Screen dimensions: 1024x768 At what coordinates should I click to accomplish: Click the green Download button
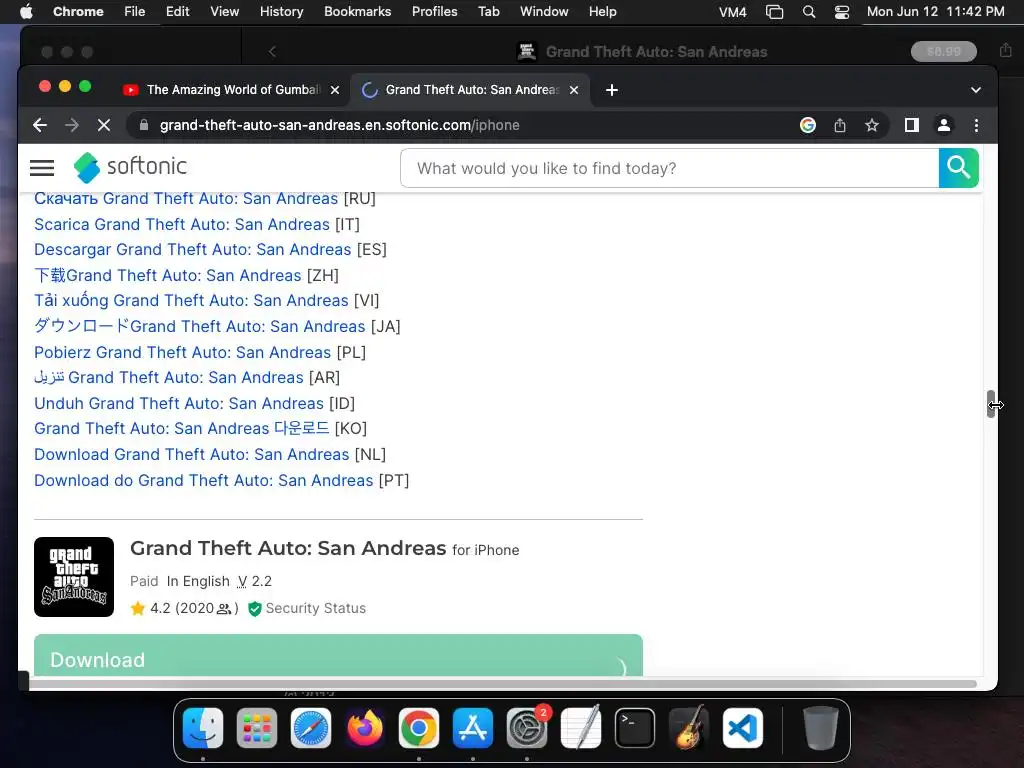338,655
